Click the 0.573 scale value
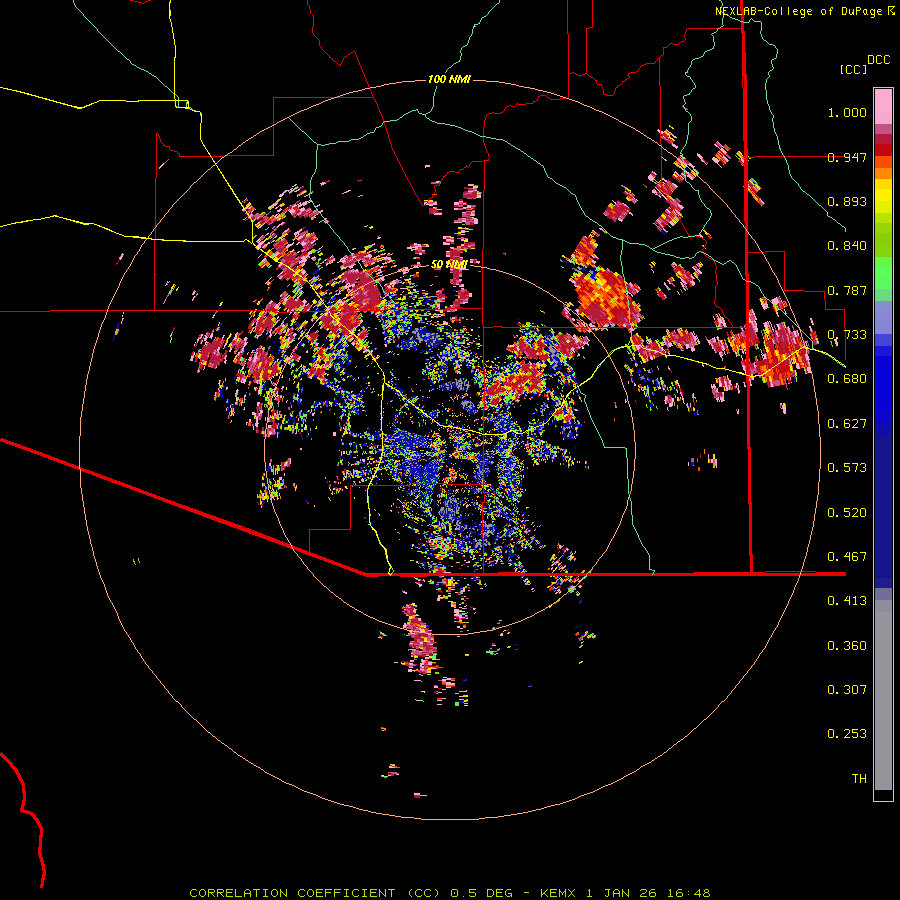 point(847,468)
